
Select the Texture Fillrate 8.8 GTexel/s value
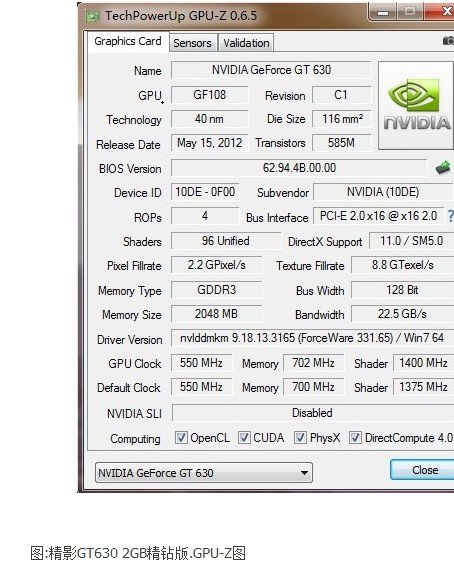(x=403, y=265)
